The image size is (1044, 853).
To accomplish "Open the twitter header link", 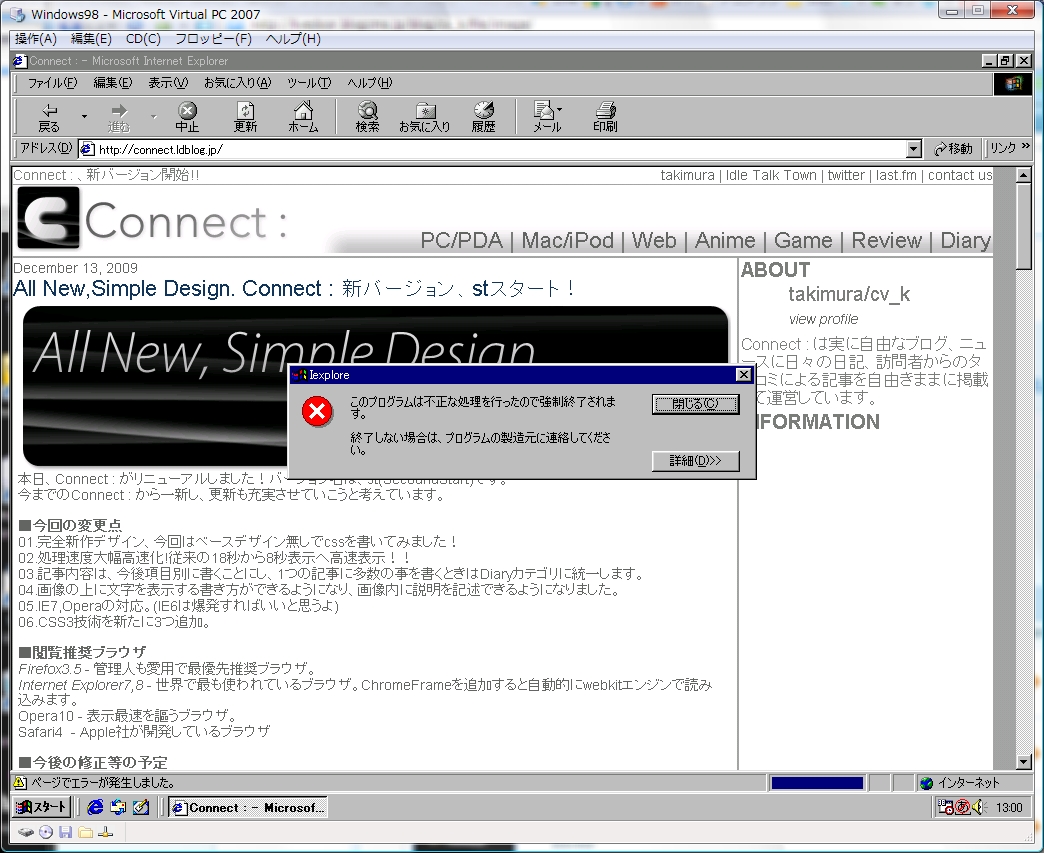I will [x=846, y=175].
